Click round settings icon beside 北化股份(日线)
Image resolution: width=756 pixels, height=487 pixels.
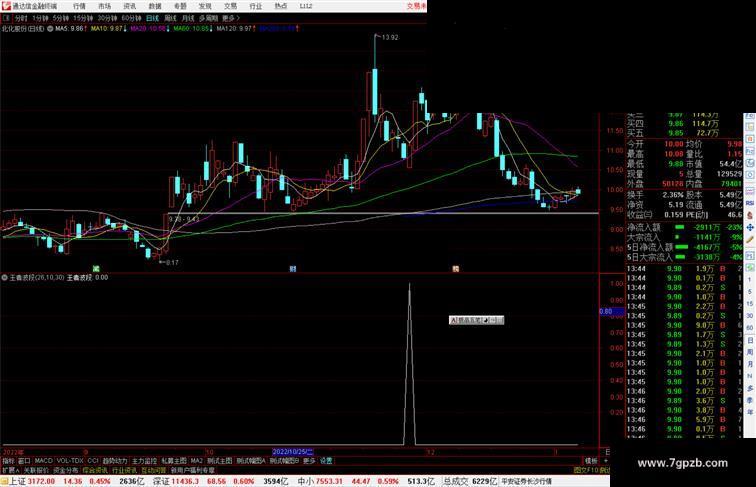pyautogui.click(x=50, y=29)
